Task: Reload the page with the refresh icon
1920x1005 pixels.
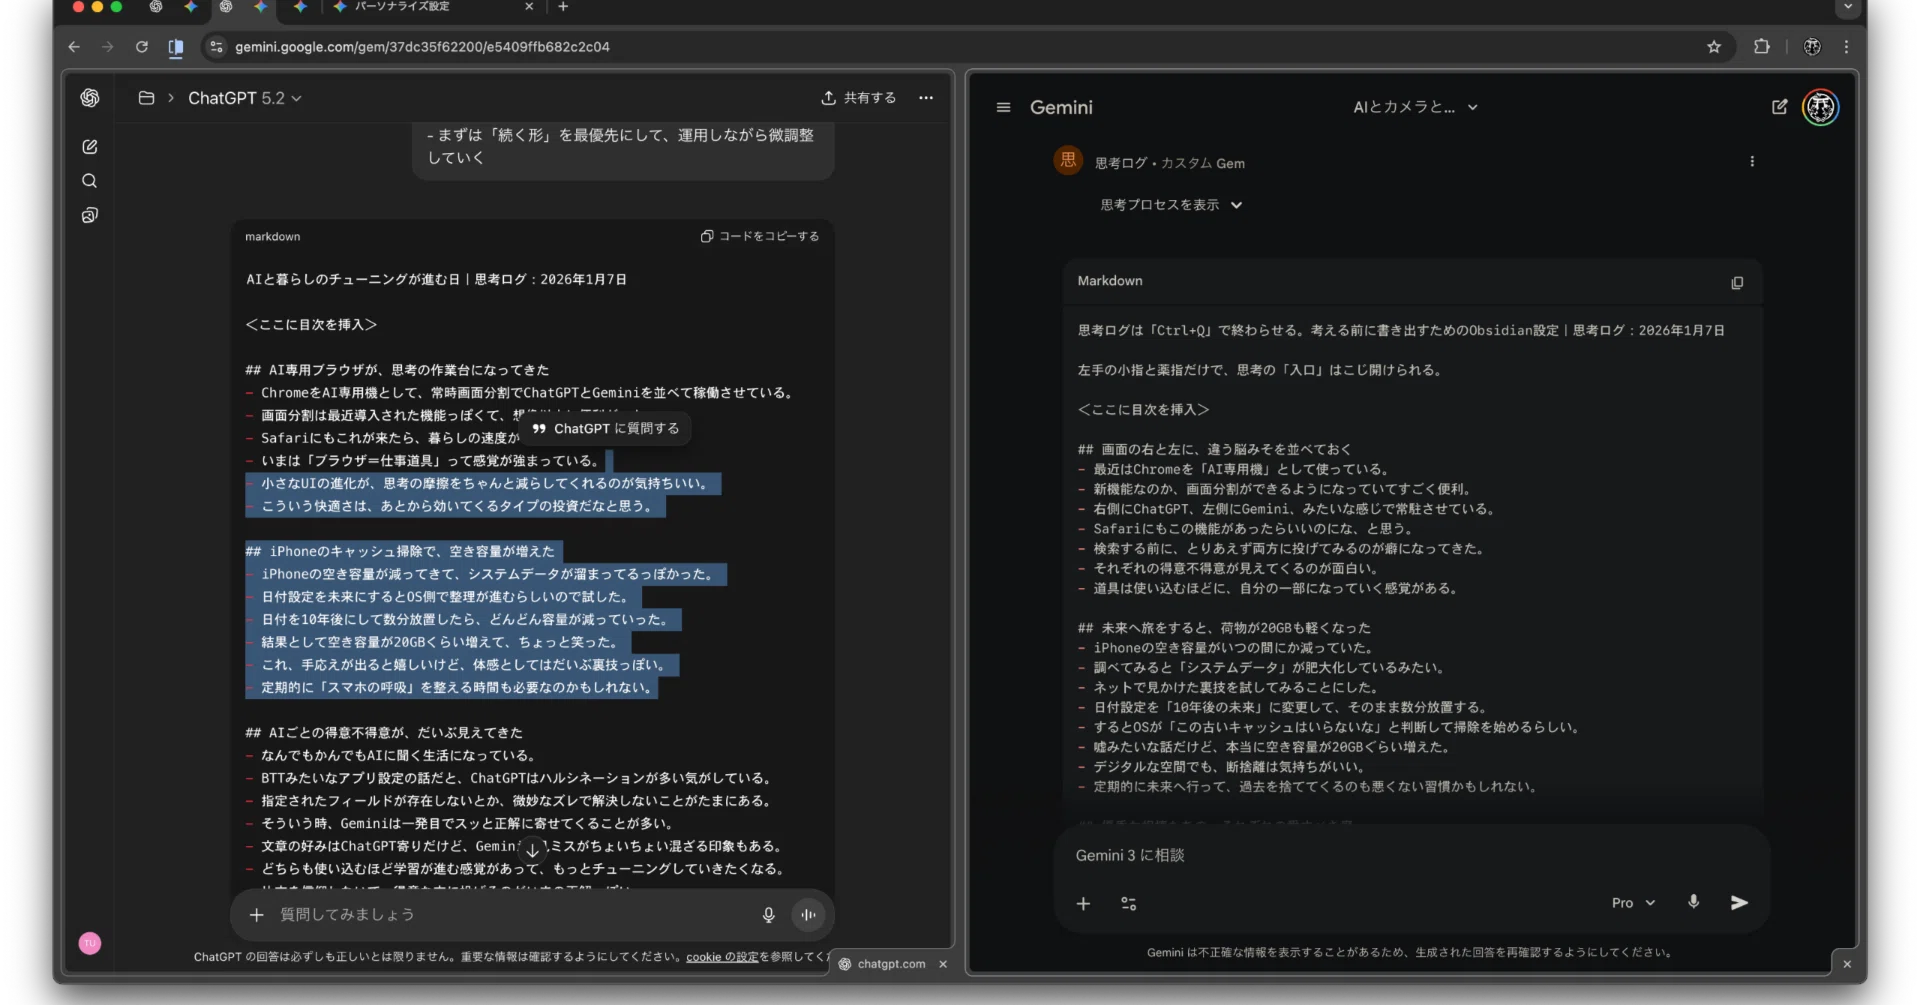Action: point(142,46)
